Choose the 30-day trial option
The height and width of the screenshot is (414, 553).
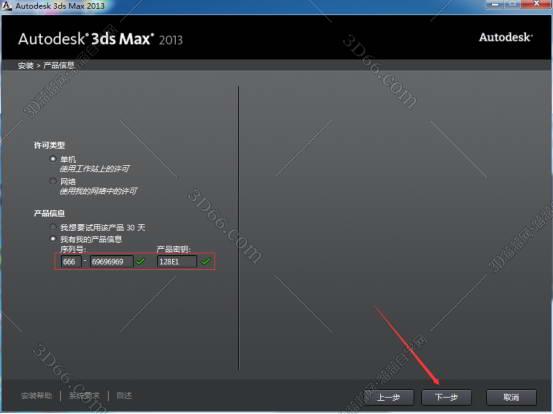coord(53,227)
